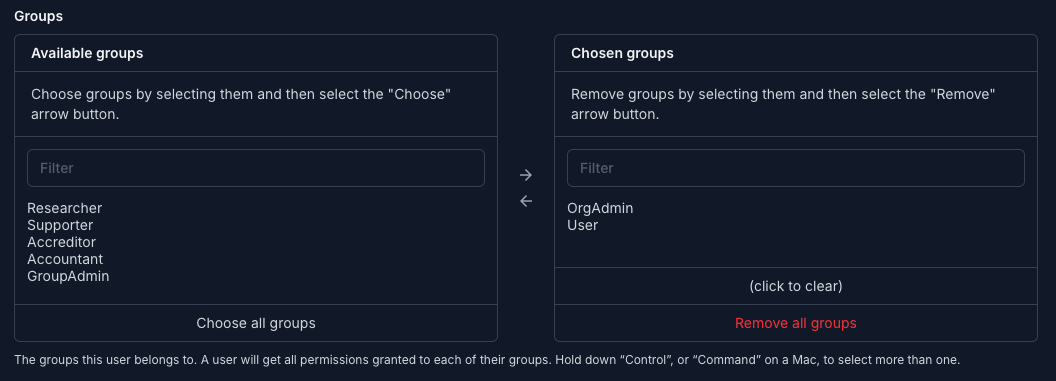Image resolution: width=1056 pixels, height=381 pixels.
Task: Select Supporter in available groups
Action: (60, 225)
